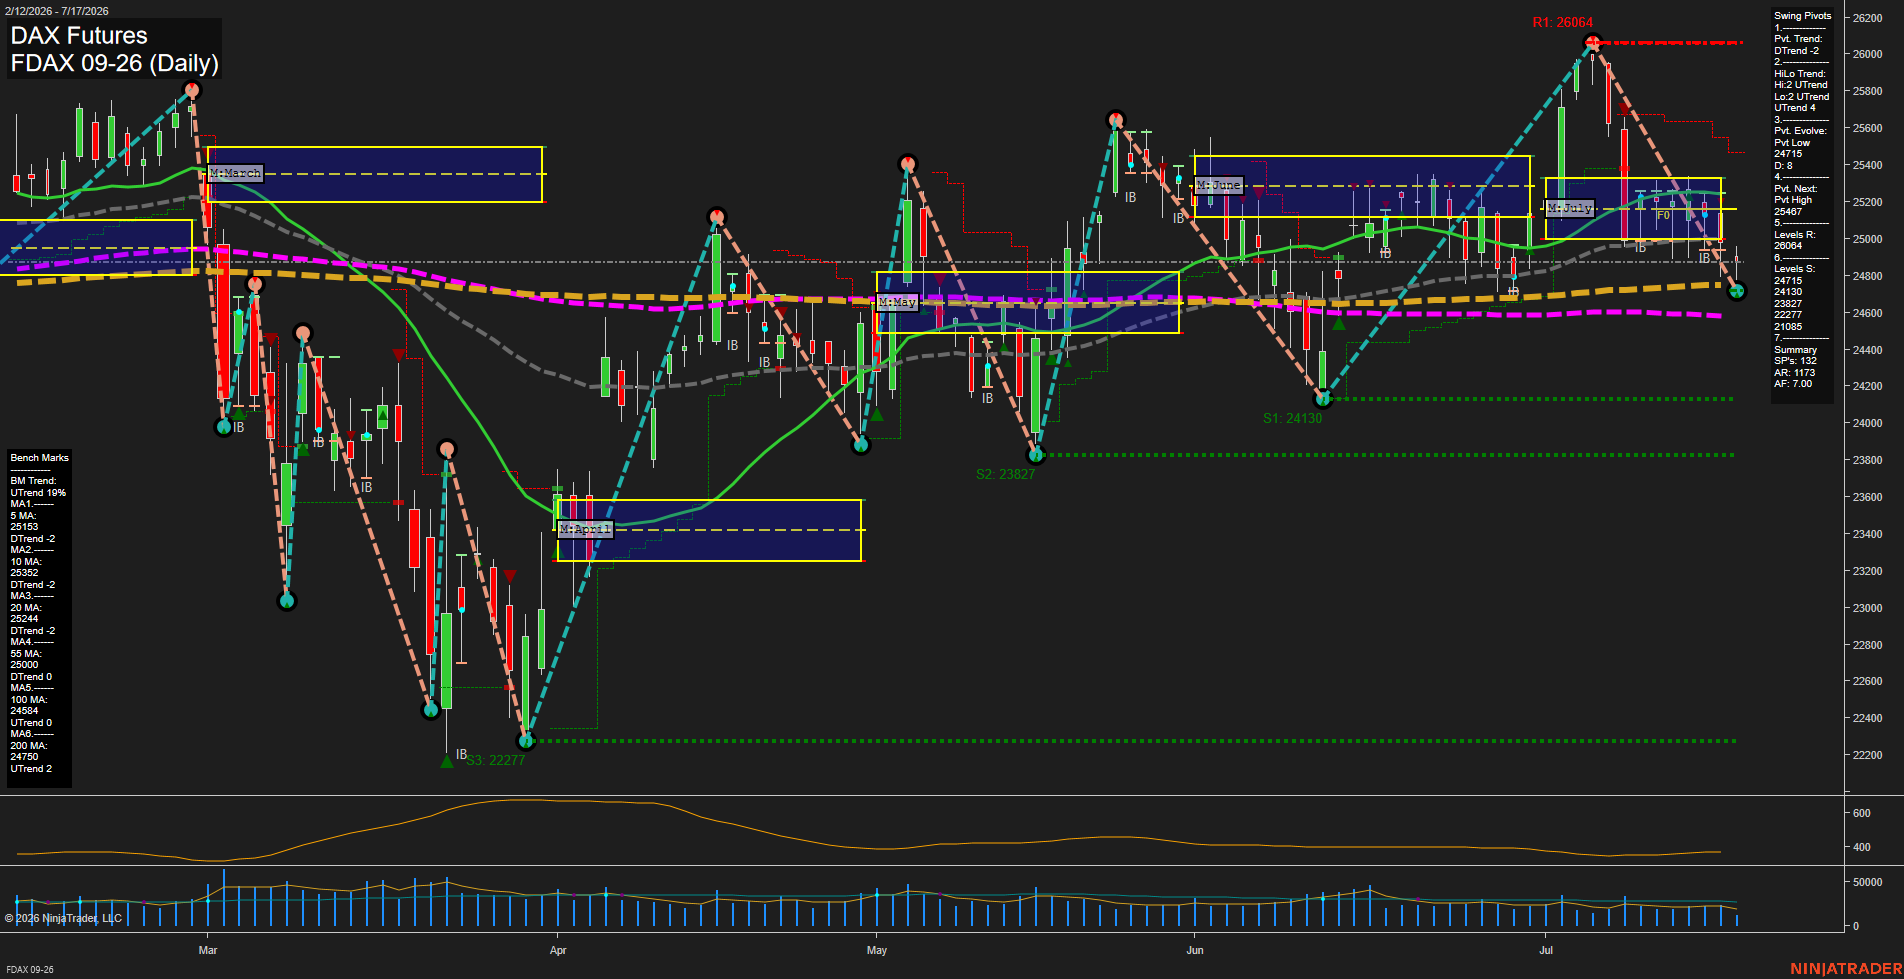Click the 2/12/2026 - 7/17/2026 date range
Viewport: 1904px width, 979px height.
(57, 11)
